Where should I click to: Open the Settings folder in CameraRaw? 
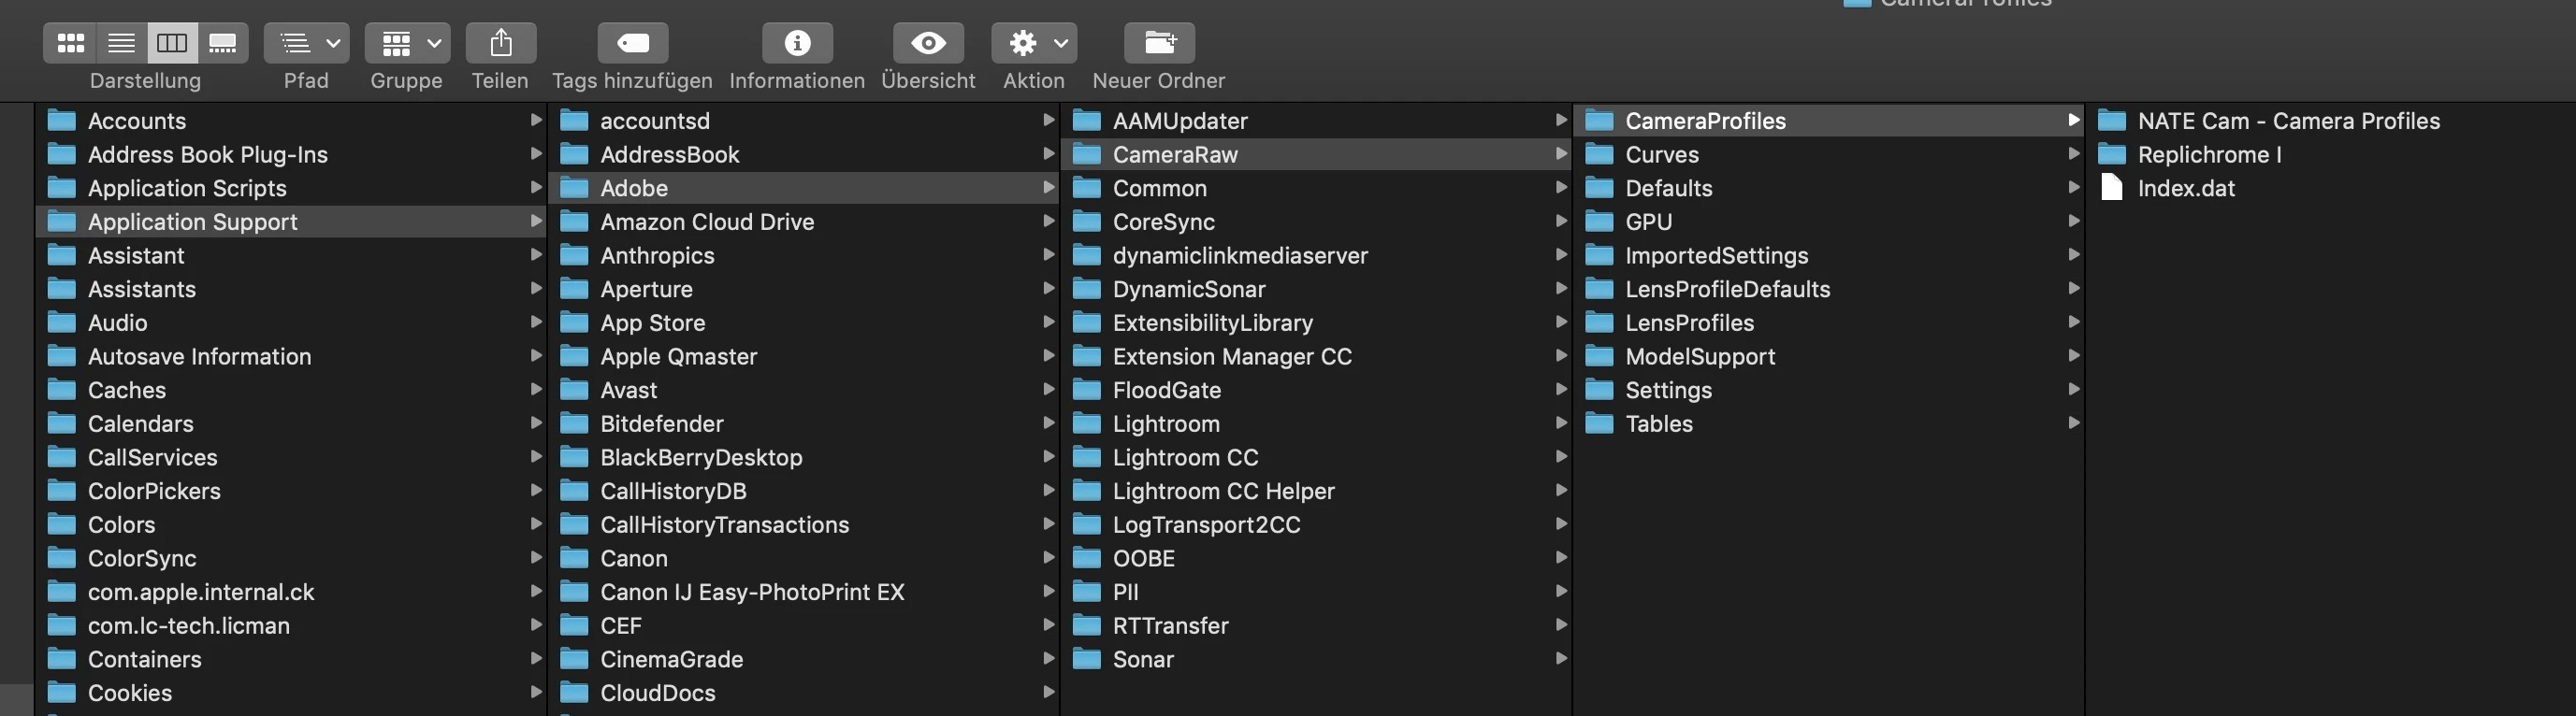[1829, 390]
